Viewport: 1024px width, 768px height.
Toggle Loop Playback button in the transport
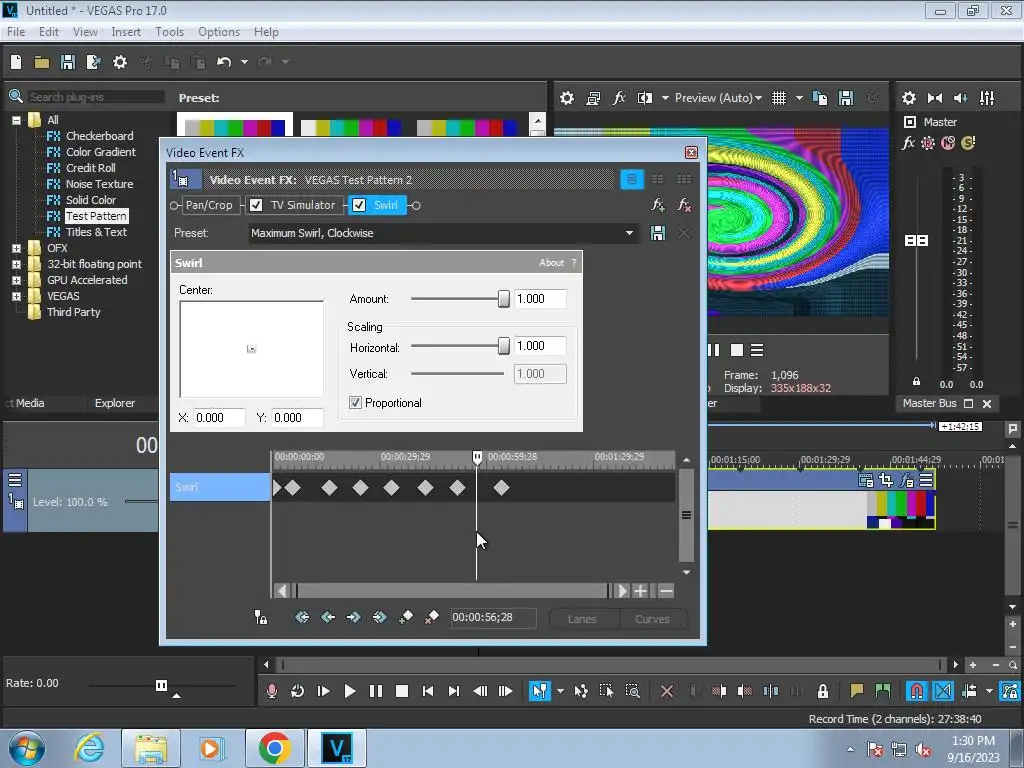pyautogui.click(x=298, y=691)
